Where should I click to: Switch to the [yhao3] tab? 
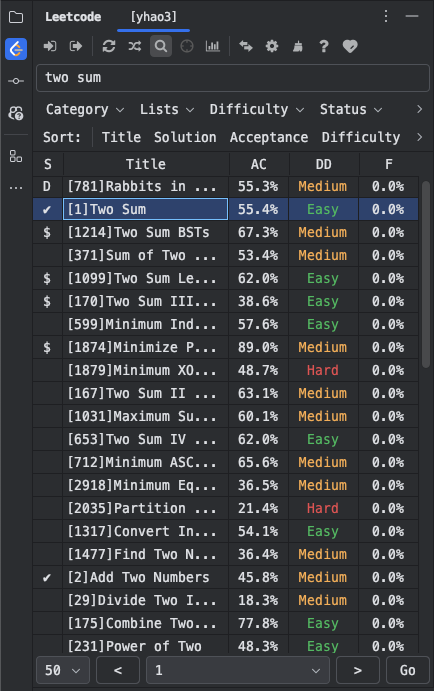[x=153, y=17]
